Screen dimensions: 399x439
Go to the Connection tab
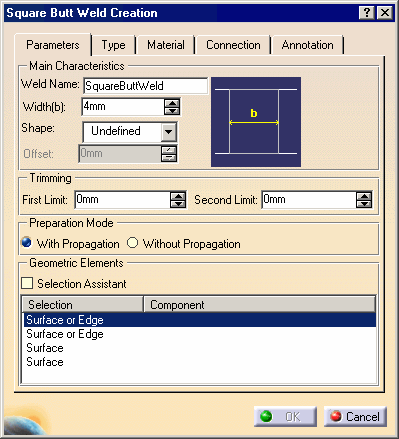233,45
